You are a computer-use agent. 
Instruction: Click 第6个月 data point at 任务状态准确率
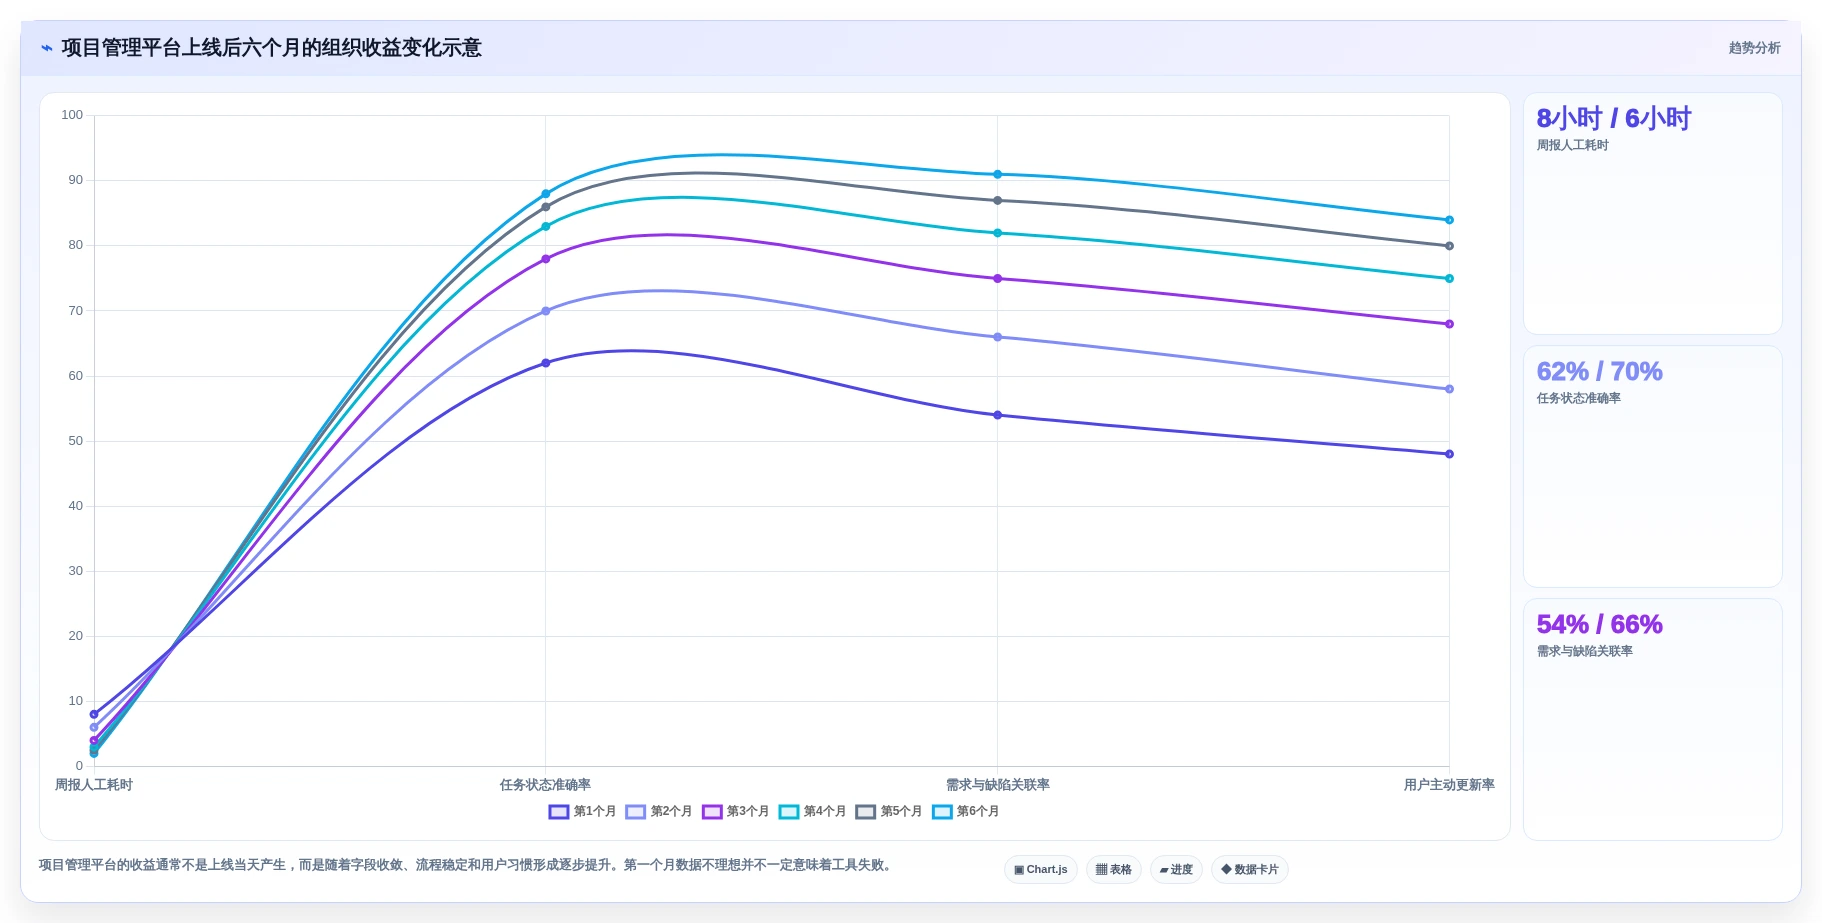[x=546, y=194]
